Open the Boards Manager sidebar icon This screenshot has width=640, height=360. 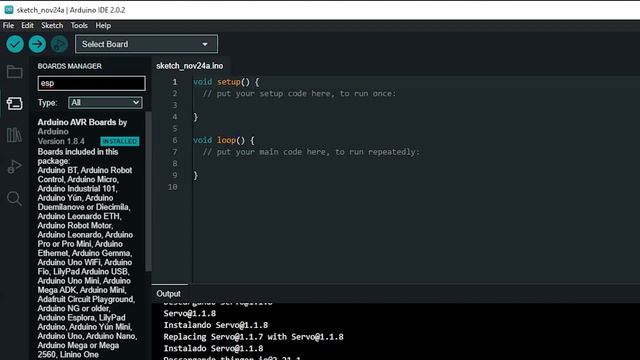pos(15,103)
